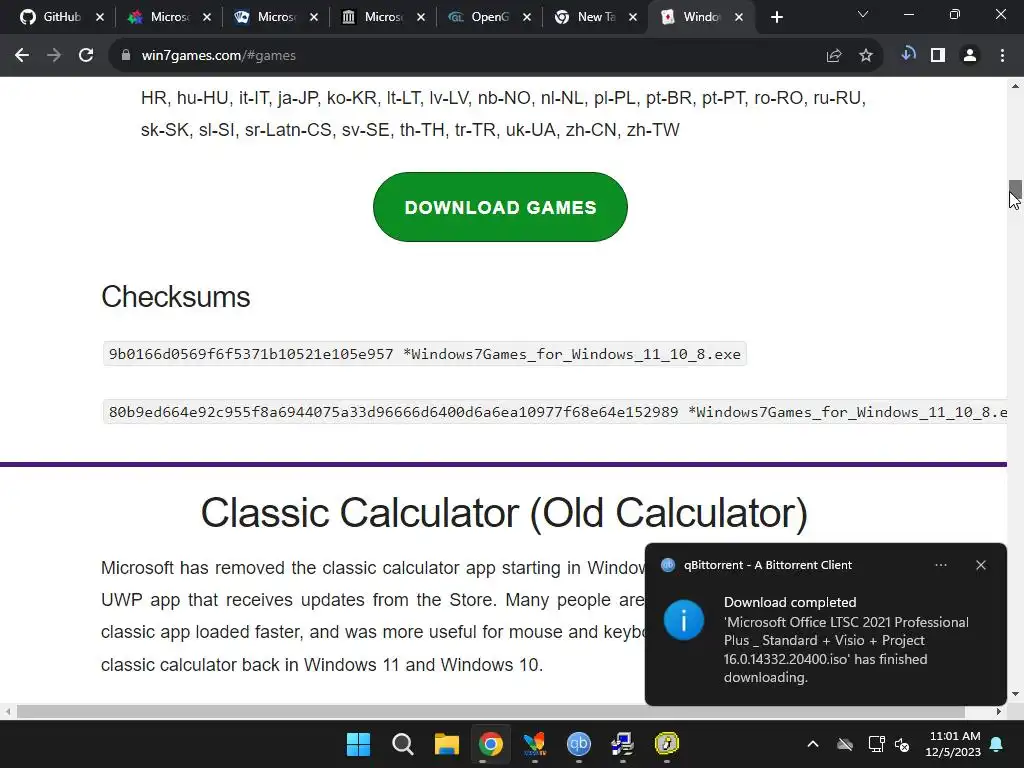Open qBittorrent notification options menu
This screenshot has width=1024, height=768.
pyautogui.click(x=940, y=565)
